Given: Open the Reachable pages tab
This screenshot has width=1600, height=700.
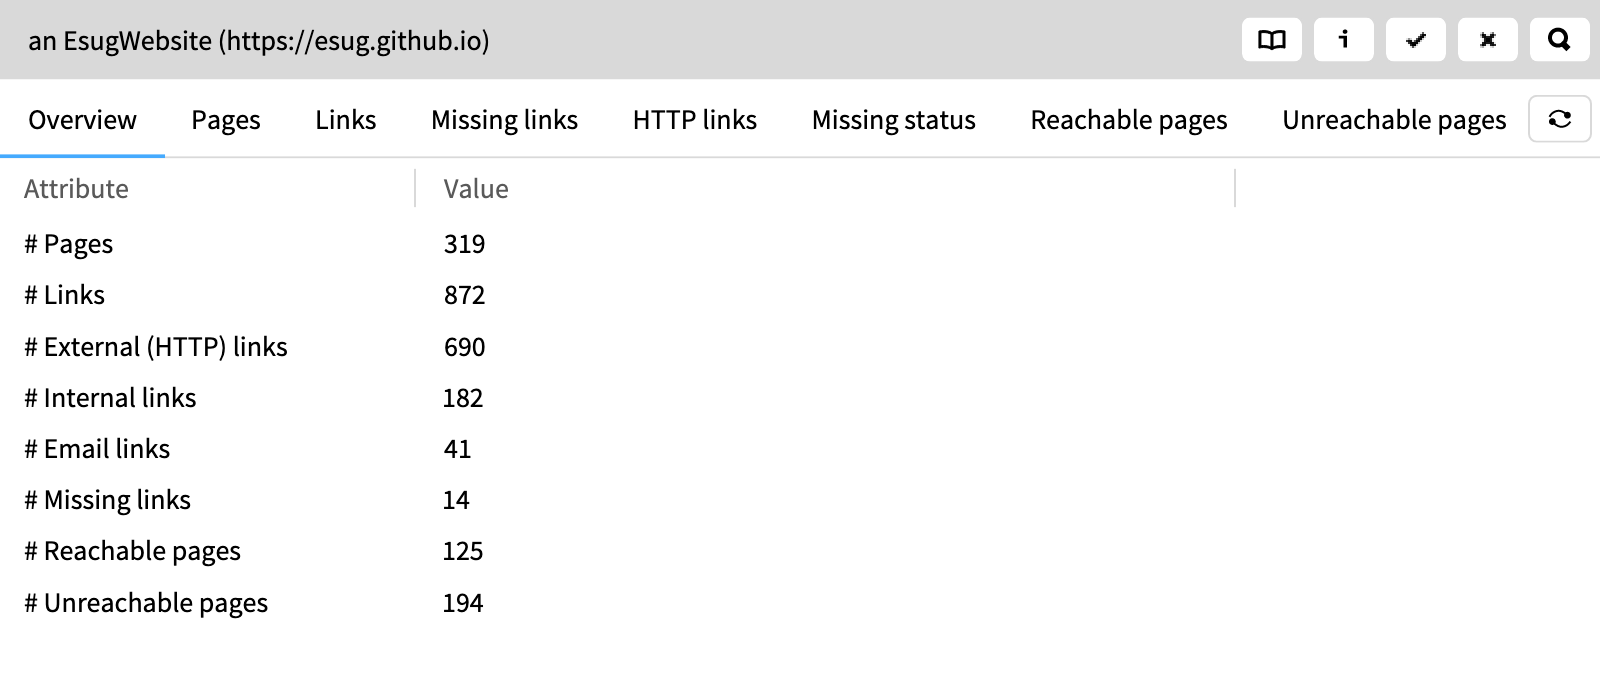Looking at the screenshot, I should (1129, 120).
